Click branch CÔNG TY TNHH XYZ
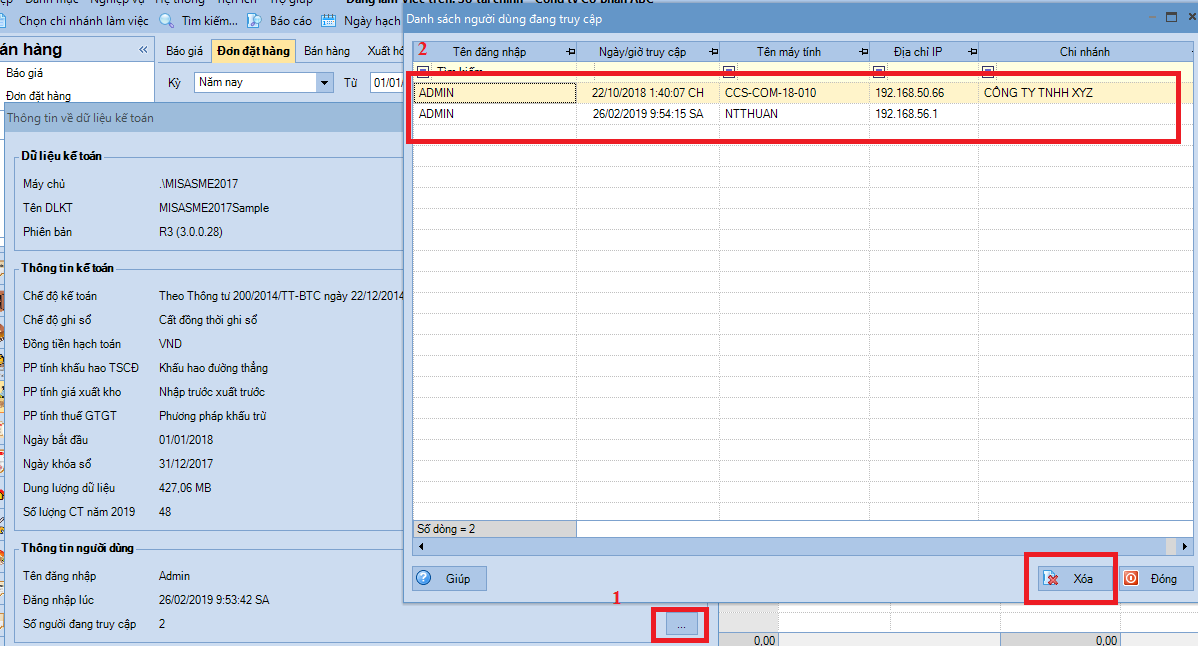Screen dimensions: 1198x646 (x=1038, y=93)
